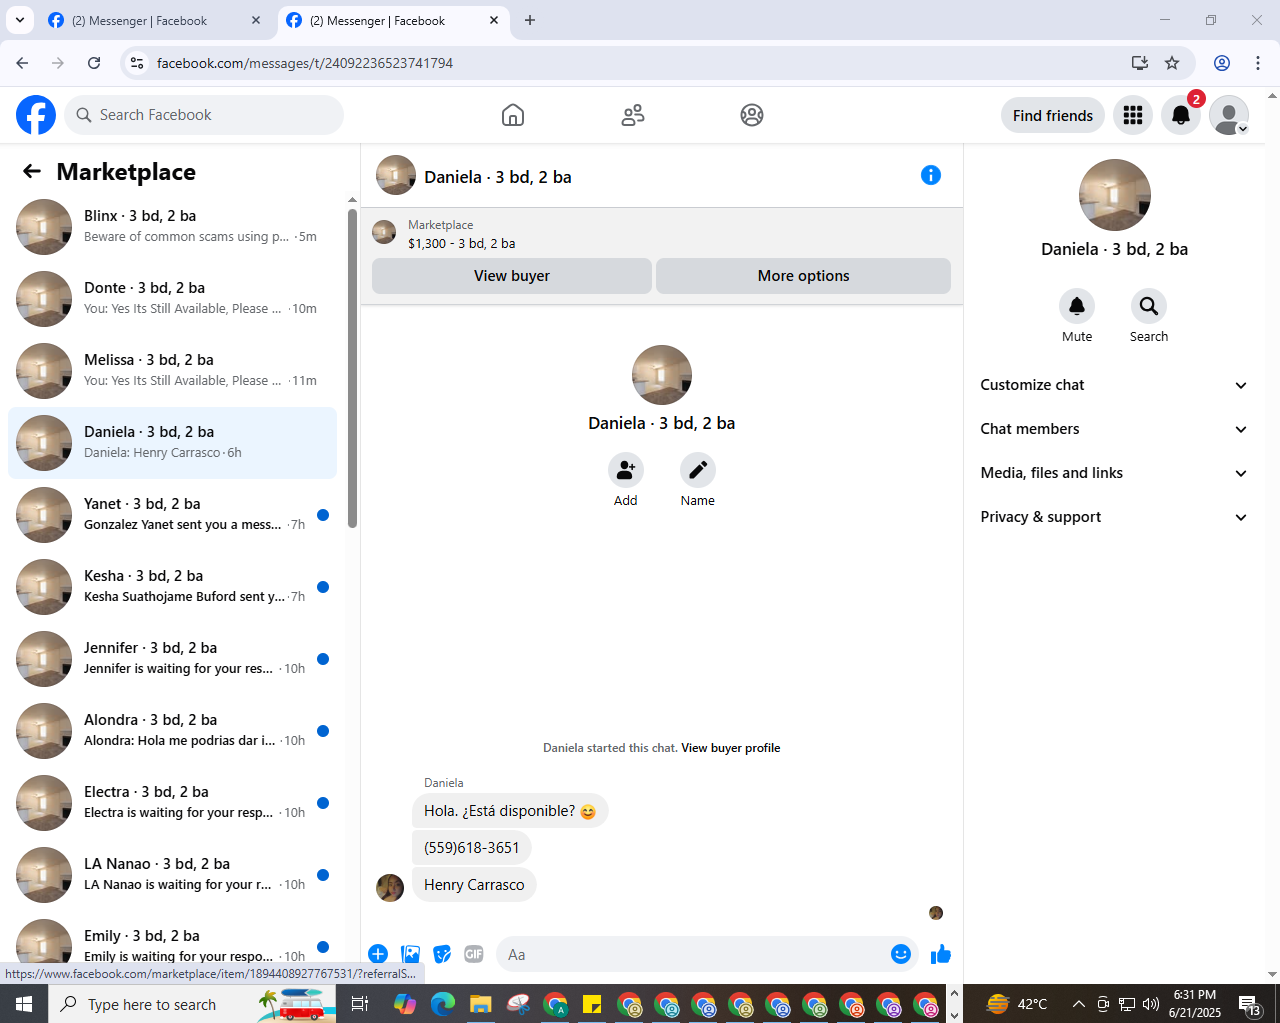
Task: Open the Alondra conversation
Action: pyautogui.click(x=172, y=731)
